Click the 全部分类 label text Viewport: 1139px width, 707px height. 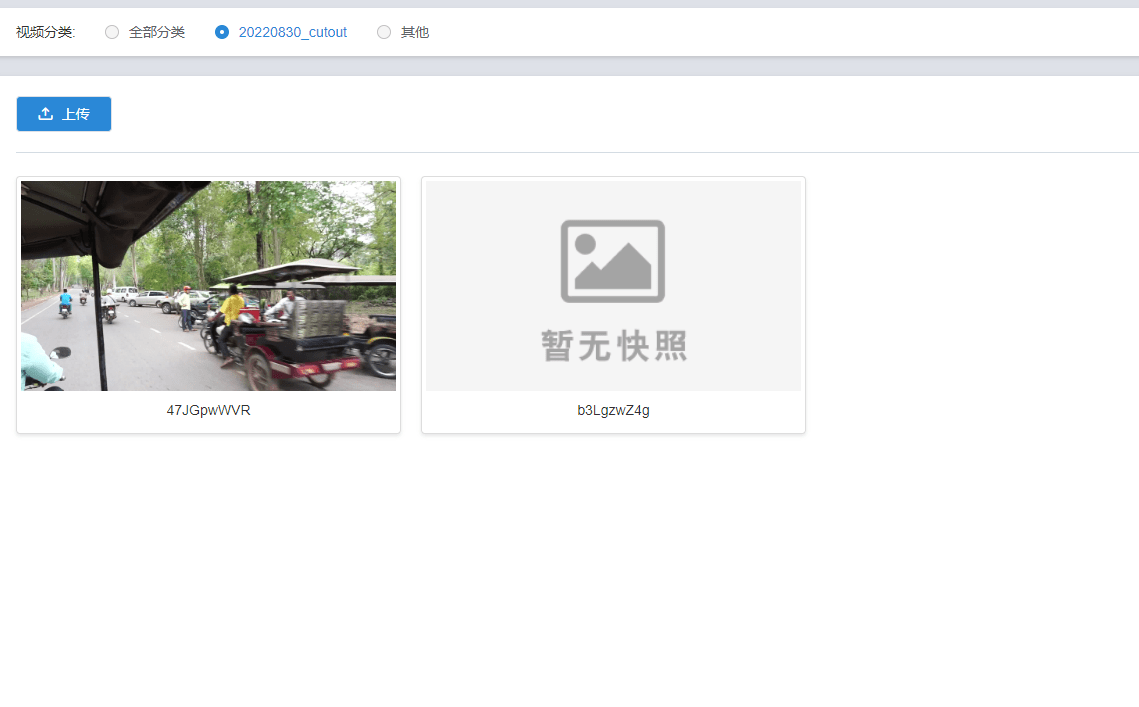(157, 32)
